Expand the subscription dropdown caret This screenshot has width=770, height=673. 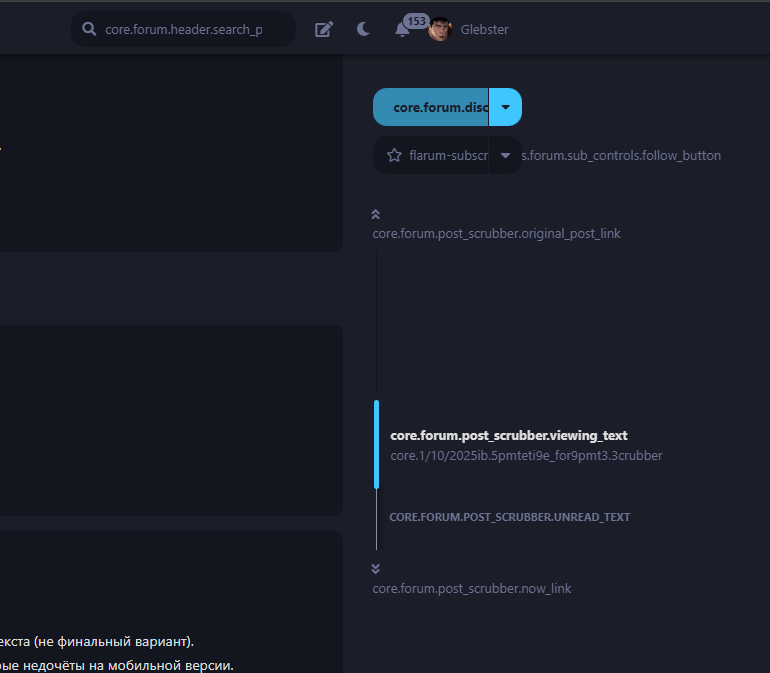505,155
